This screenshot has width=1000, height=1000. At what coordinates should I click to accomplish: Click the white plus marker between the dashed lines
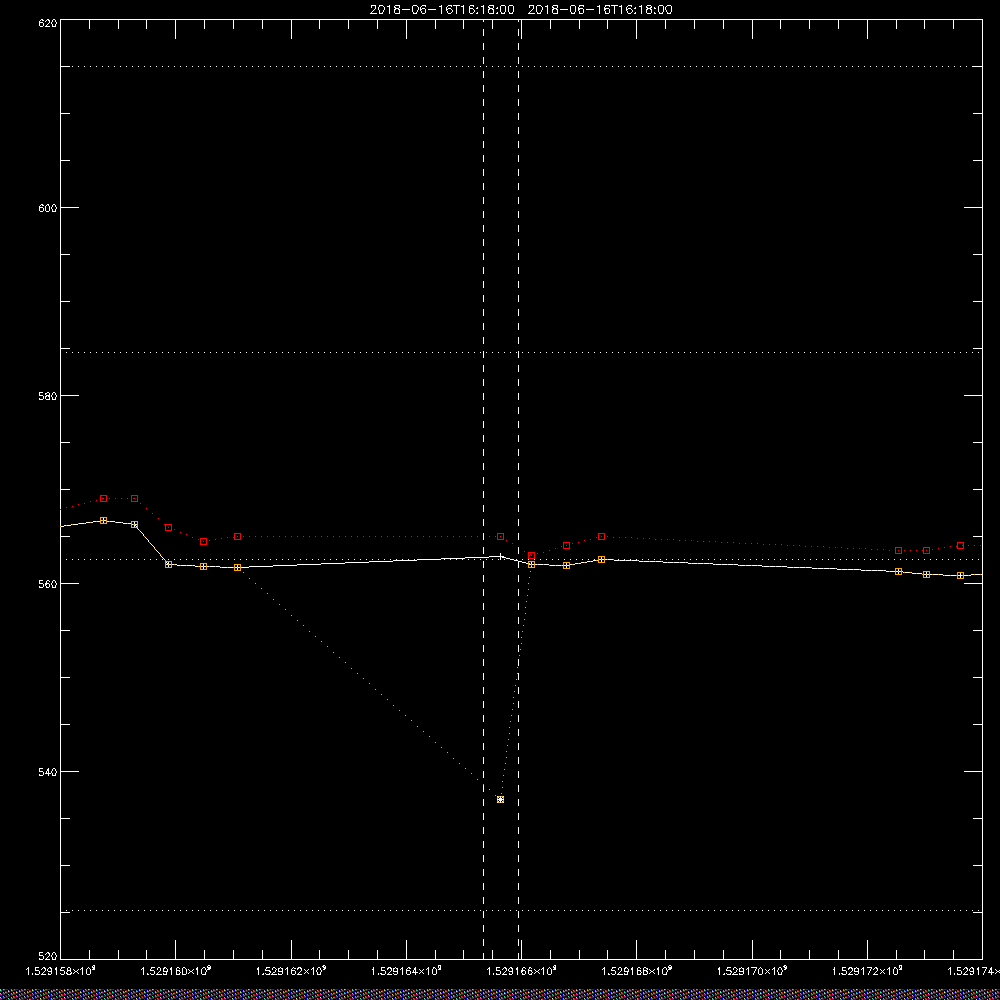point(501,556)
